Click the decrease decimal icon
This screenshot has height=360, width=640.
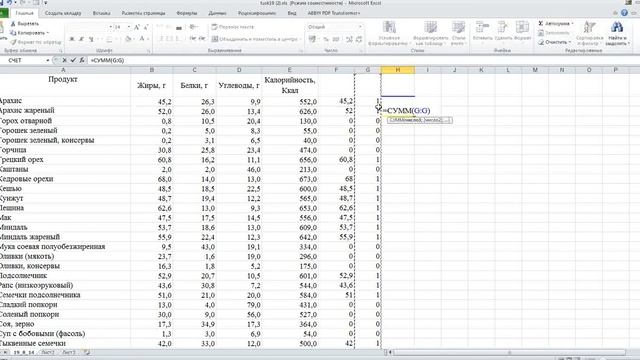pyautogui.click(x=359, y=39)
